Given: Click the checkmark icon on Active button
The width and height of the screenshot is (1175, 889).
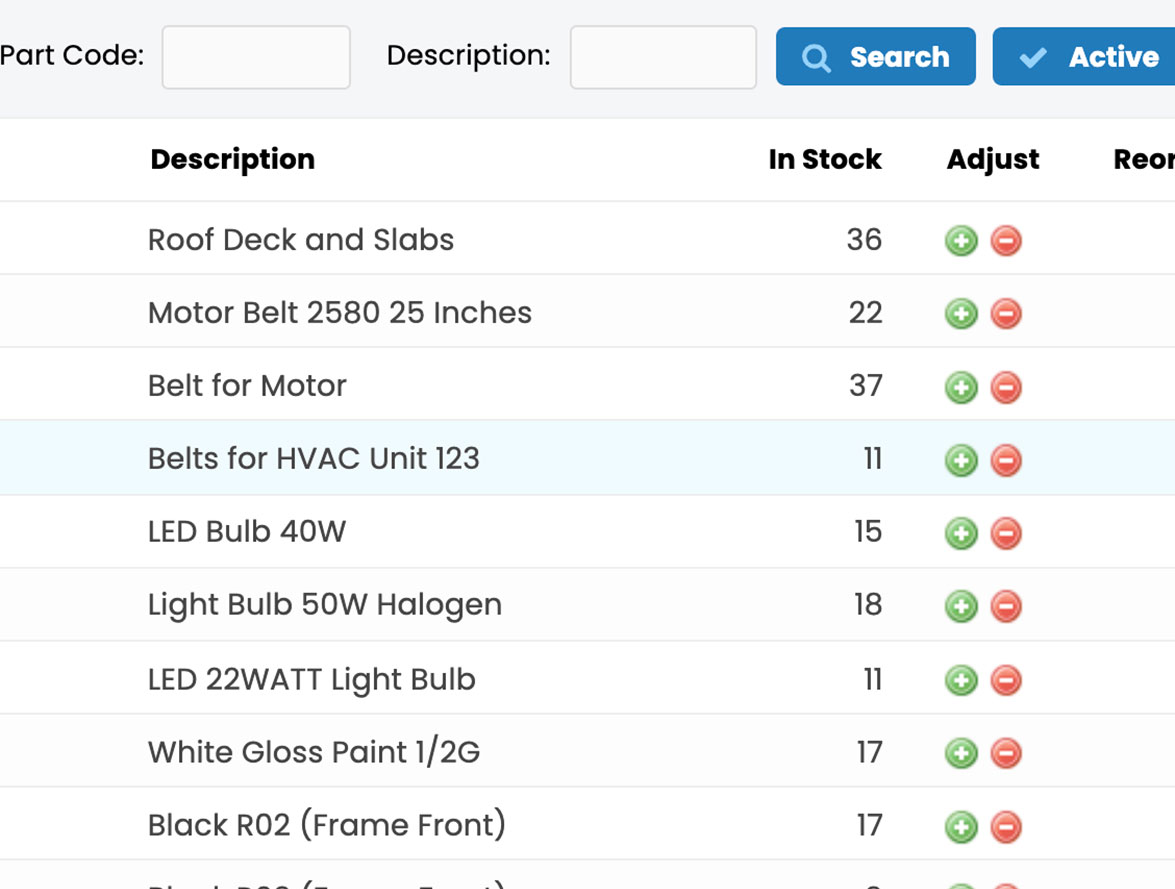Looking at the screenshot, I should click(x=1033, y=57).
